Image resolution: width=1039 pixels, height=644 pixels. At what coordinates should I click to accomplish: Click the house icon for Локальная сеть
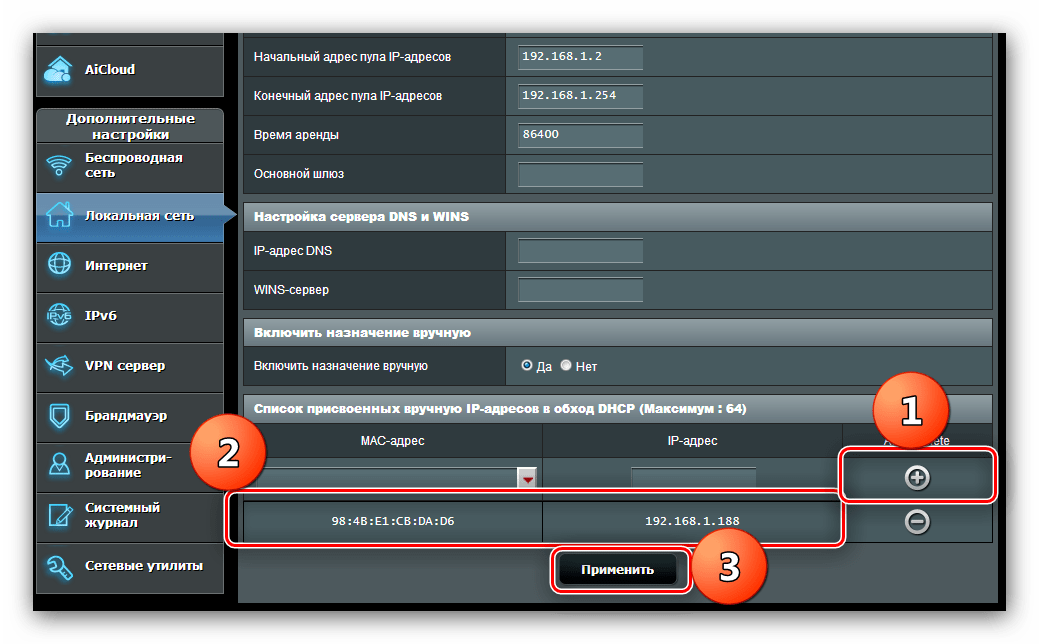pyautogui.click(x=59, y=215)
